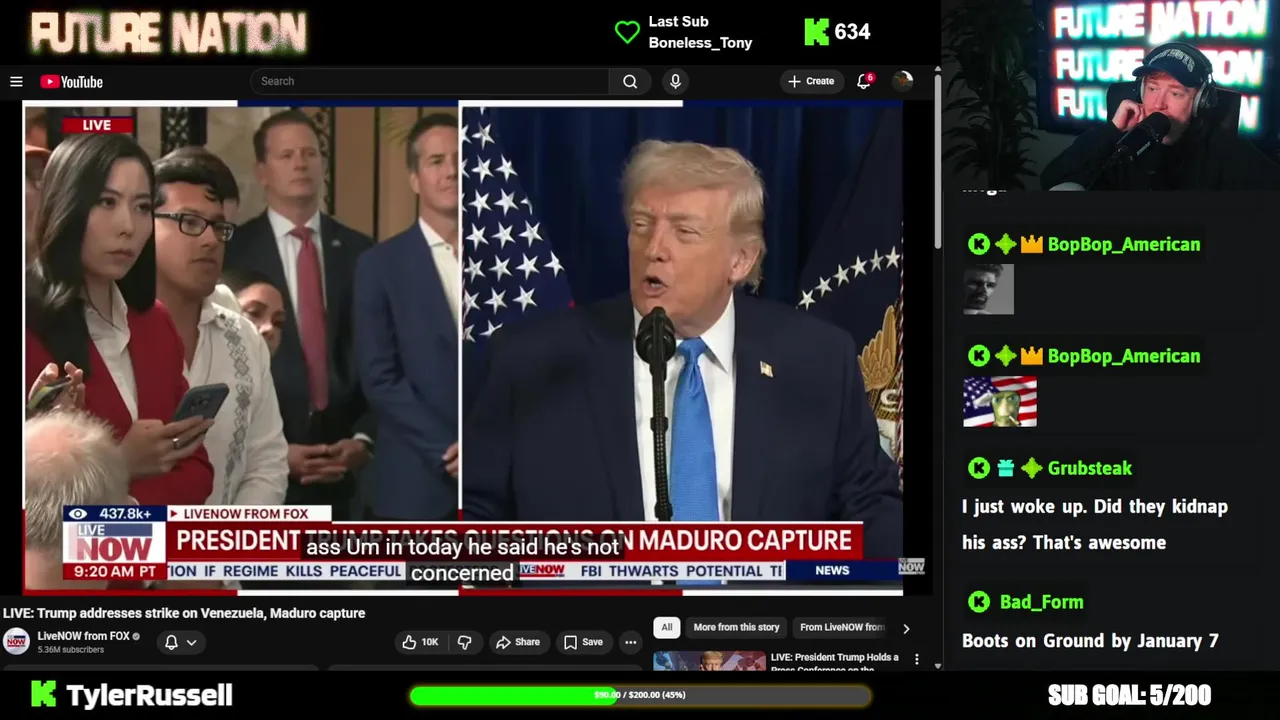This screenshot has width=1280, height=720.
Task: Open the account avatar menu
Action: pyautogui.click(x=903, y=81)
